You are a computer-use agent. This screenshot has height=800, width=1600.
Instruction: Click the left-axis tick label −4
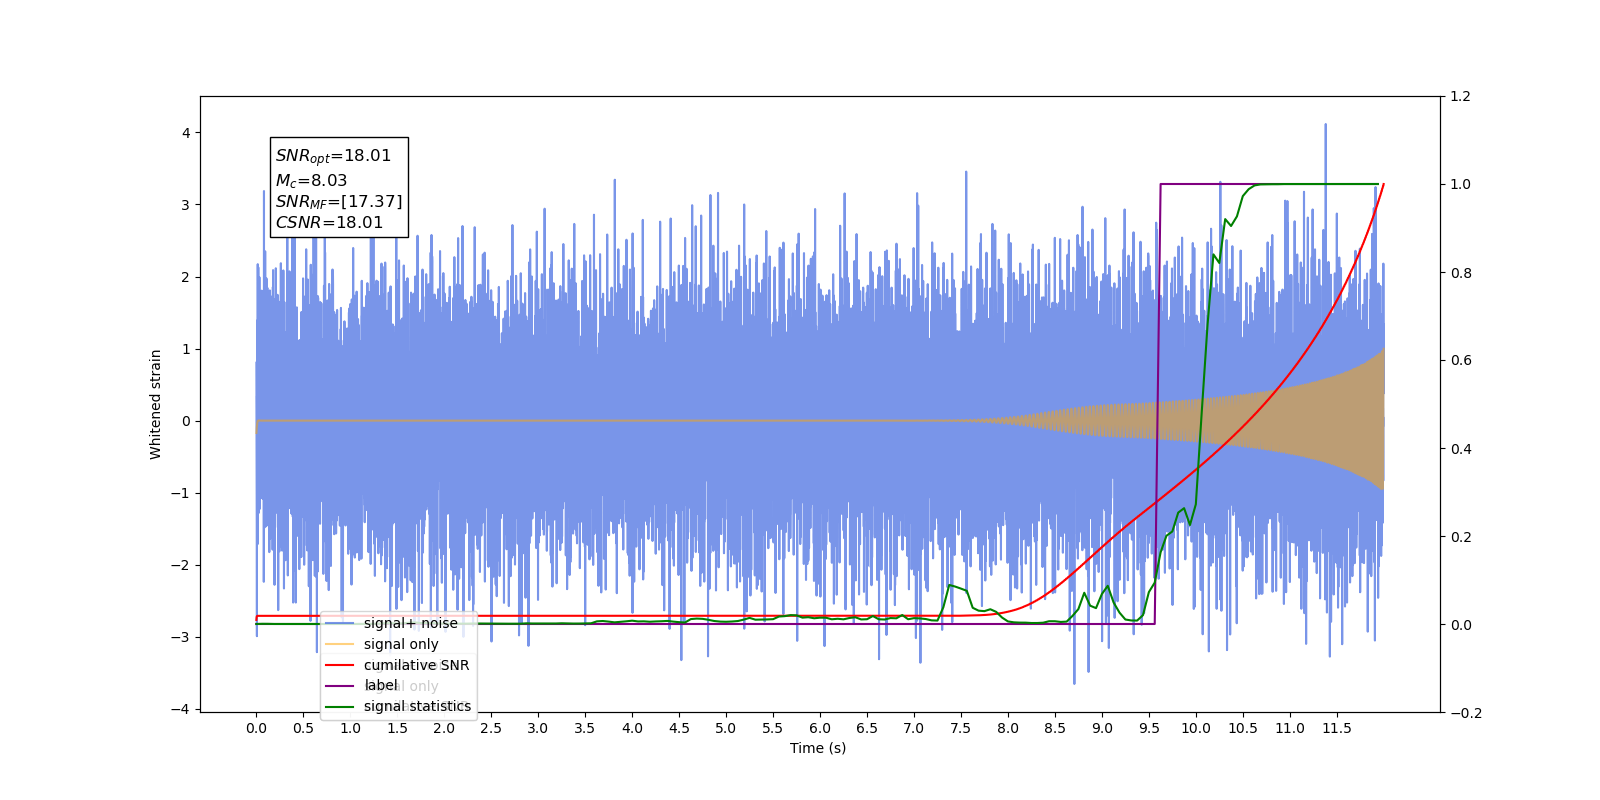pos(180,709)
